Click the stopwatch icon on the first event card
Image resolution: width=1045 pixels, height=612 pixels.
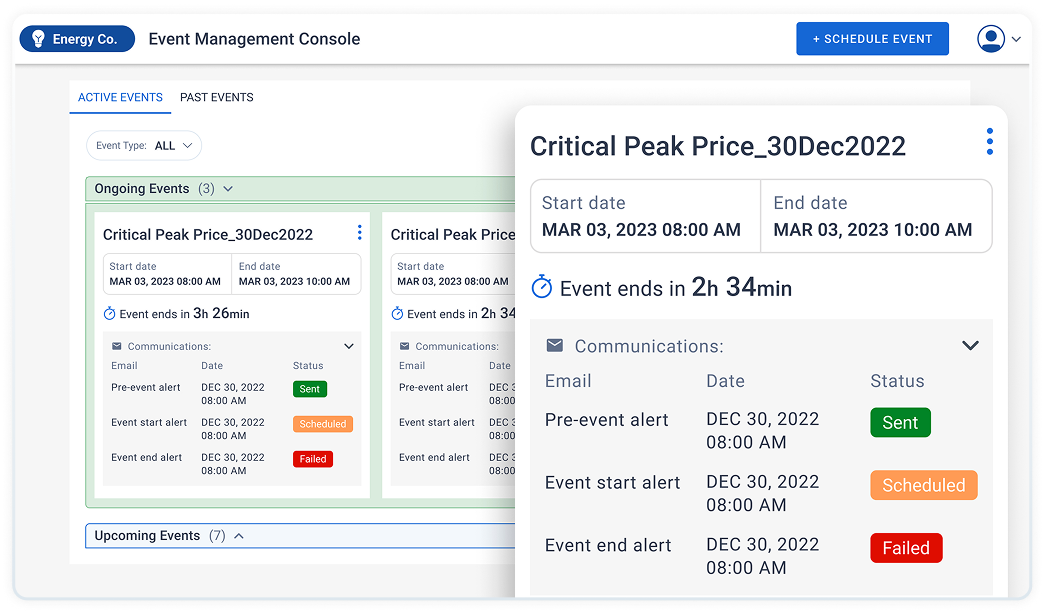coord(108,313)
